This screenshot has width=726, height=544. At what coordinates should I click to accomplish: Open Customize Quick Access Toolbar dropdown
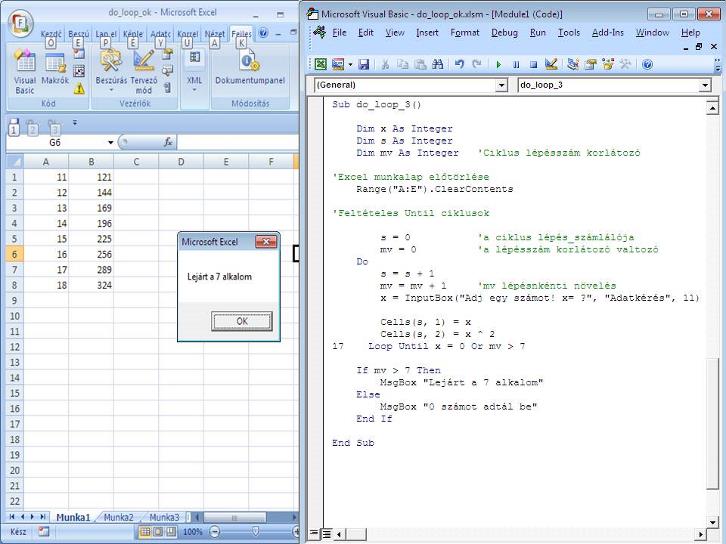[x=75, y=123]
